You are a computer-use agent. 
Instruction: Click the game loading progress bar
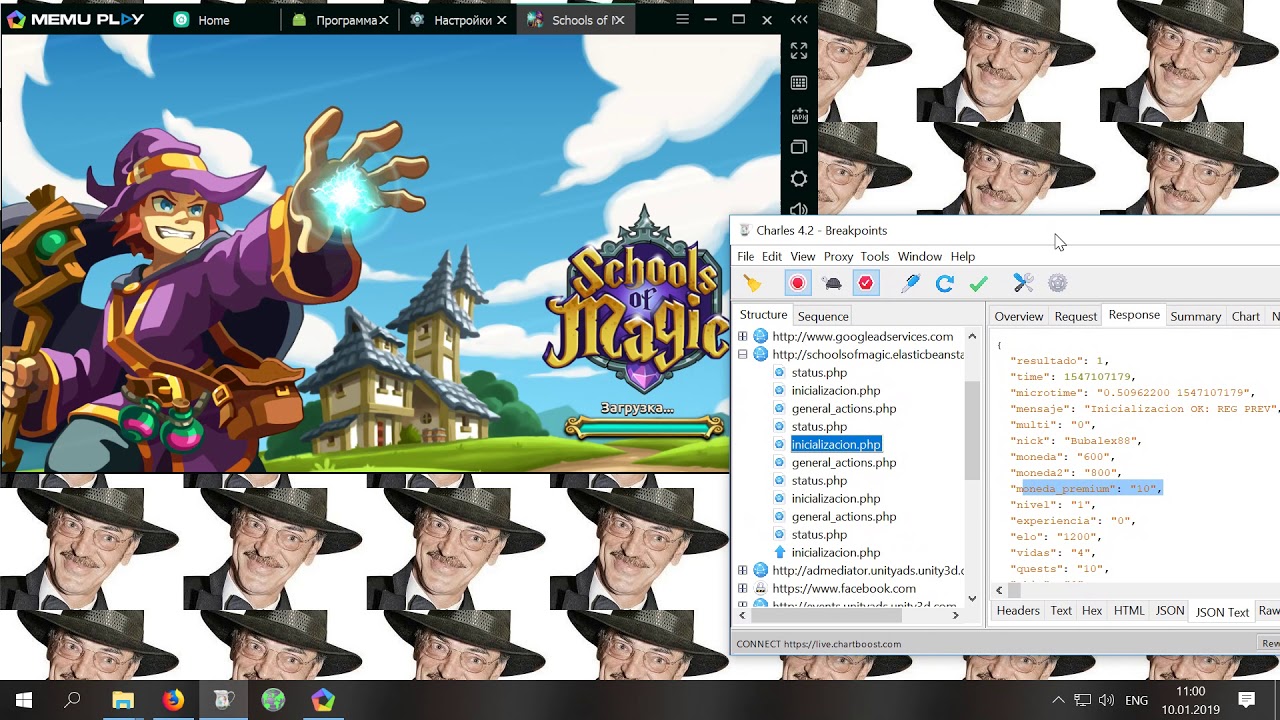click(645, 428)
